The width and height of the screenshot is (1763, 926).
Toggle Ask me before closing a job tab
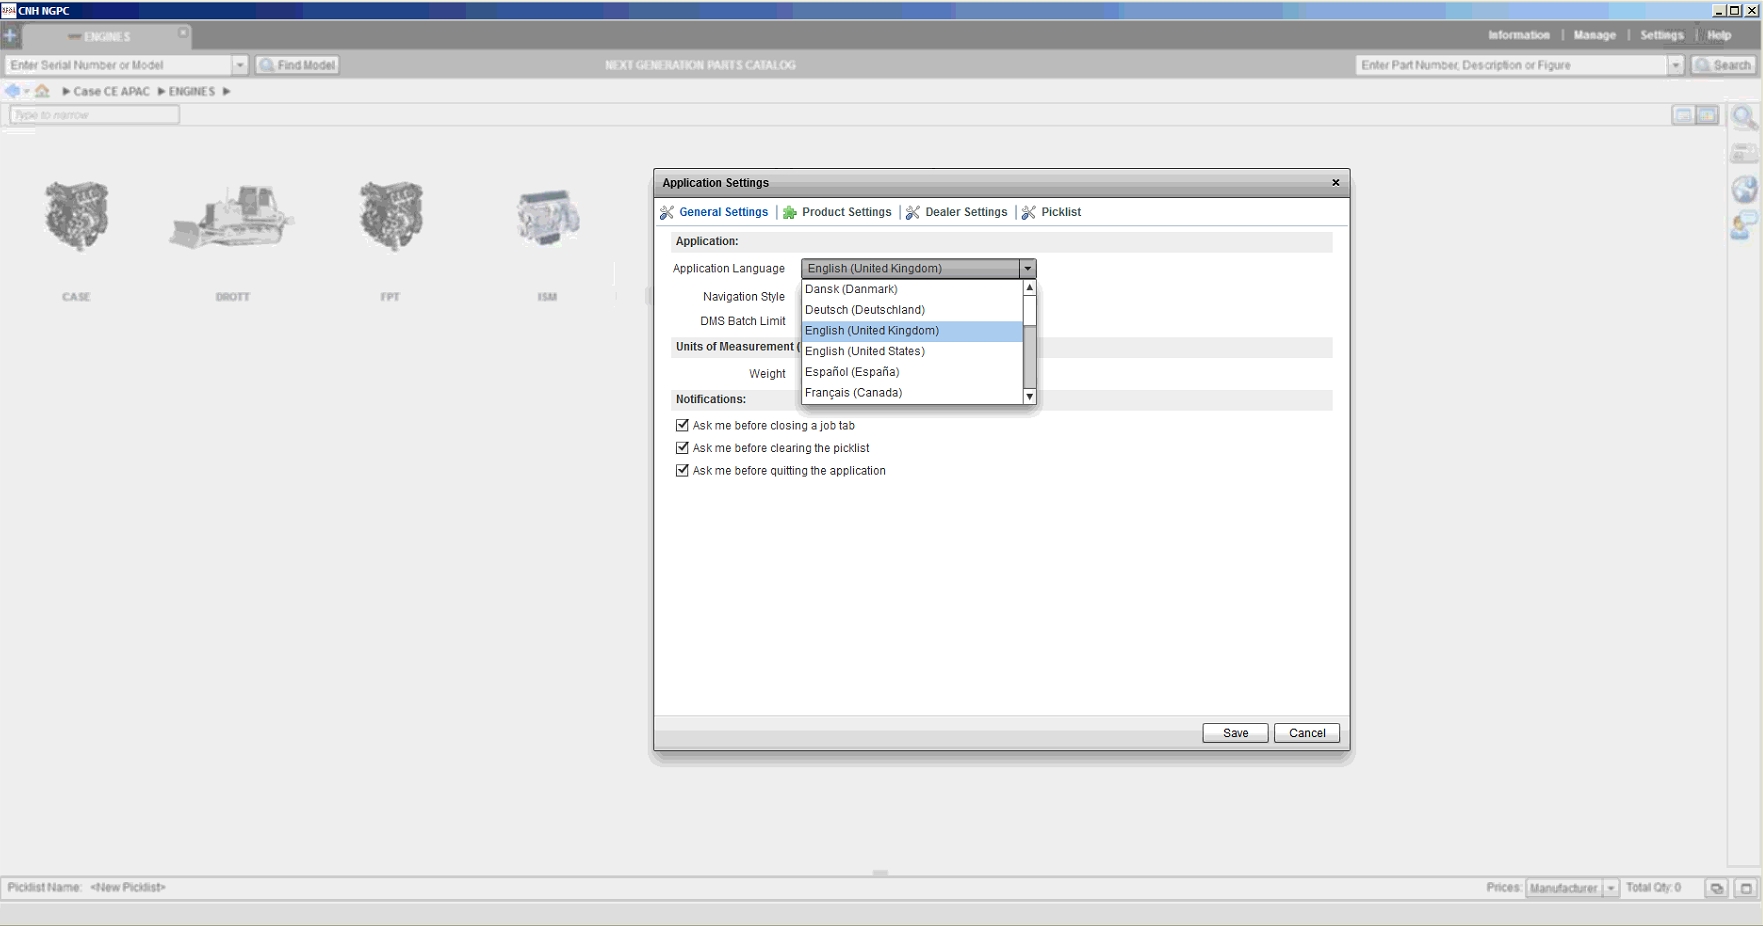682,425
